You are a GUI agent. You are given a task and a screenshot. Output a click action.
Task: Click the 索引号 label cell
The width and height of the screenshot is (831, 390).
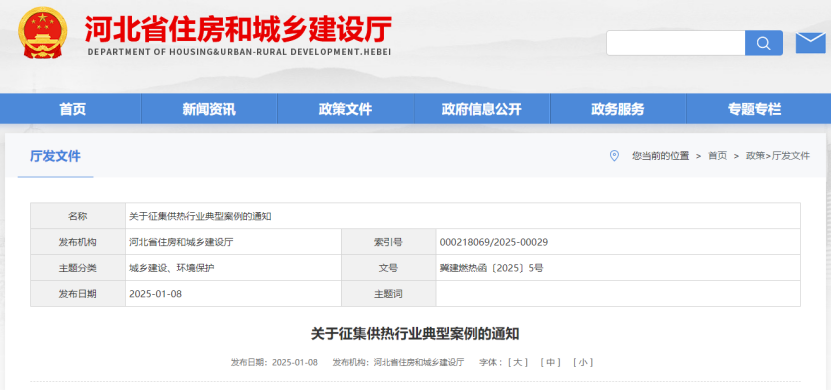tap(388, 242)
